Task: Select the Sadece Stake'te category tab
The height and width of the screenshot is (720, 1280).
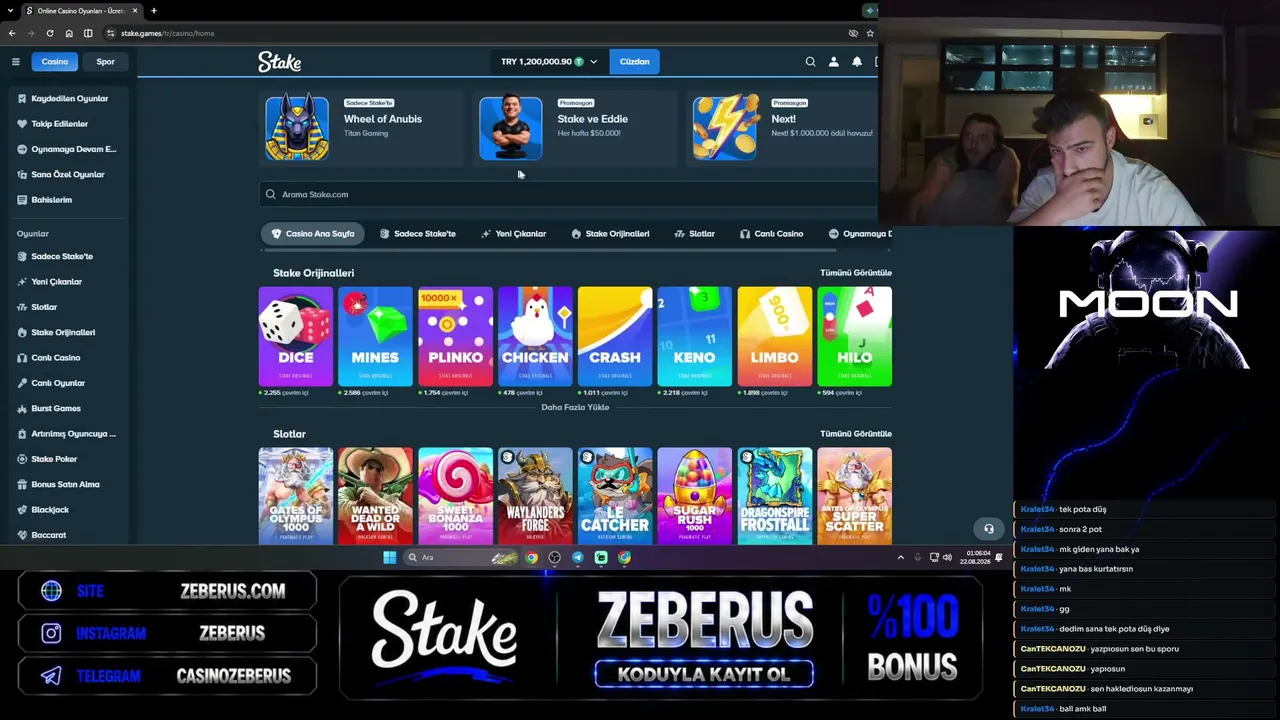Action: tap(417, 234)
